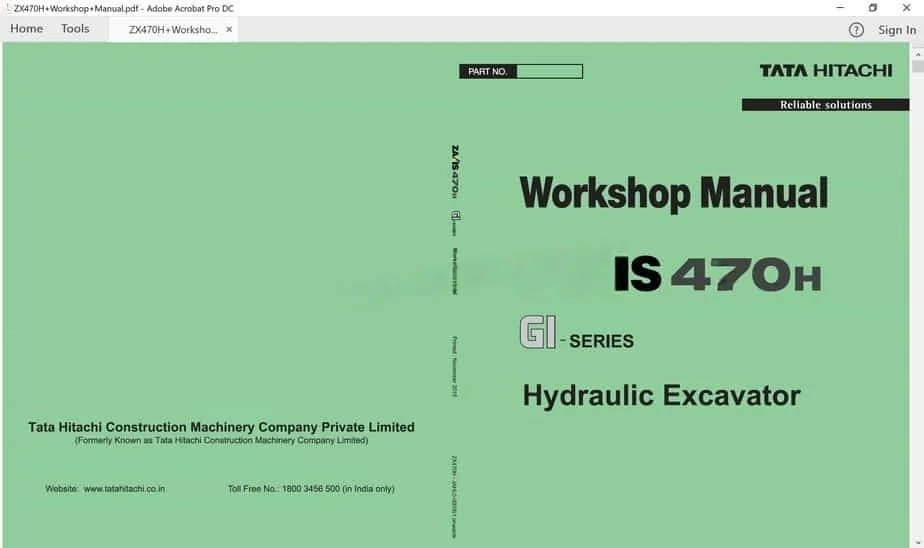Click the vertical scrollbar up arrow
The height and width of the screenshot is (548, 924).
tap(918, 54)
